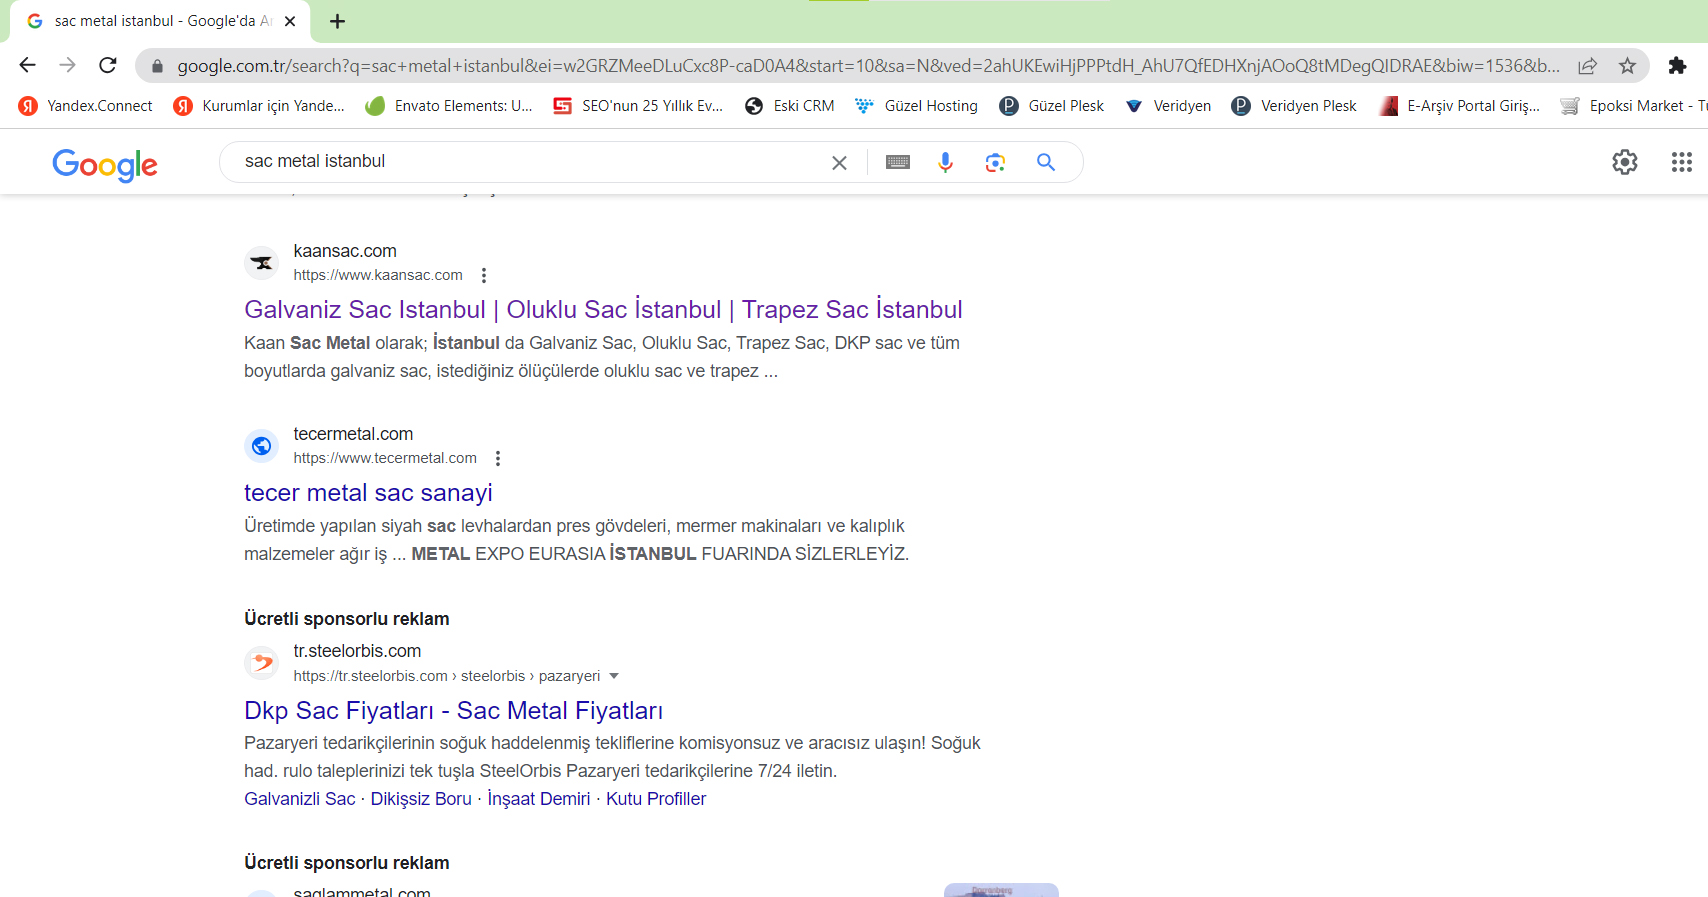Open 'Galvaniz Sac Istanbul | Oluklu Sac' result

[603, 309]
